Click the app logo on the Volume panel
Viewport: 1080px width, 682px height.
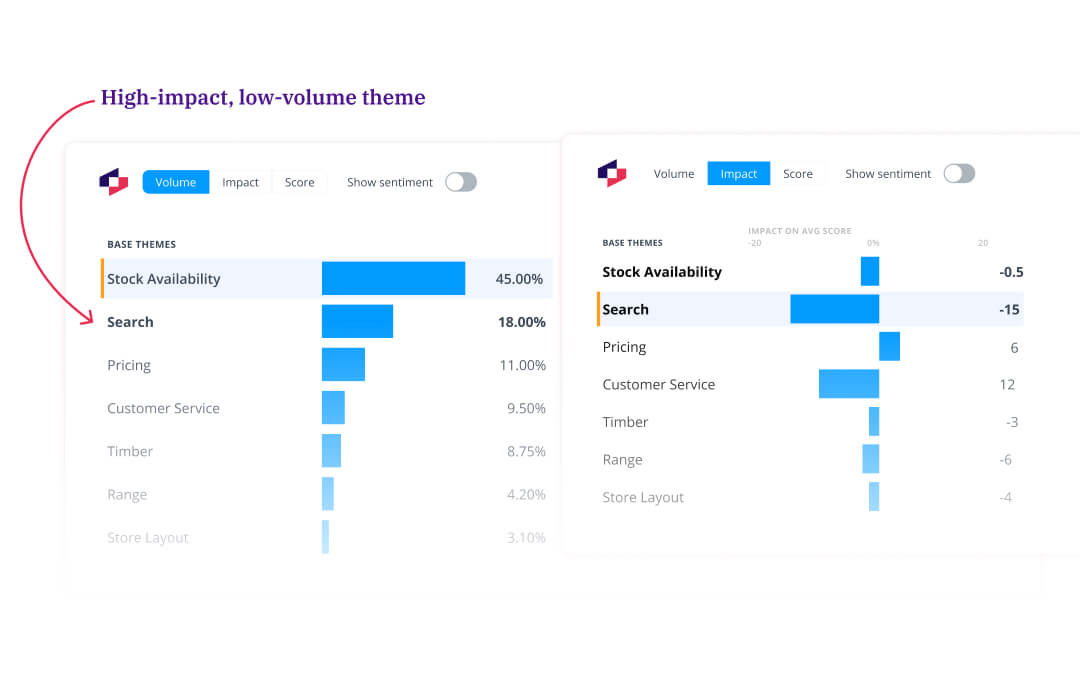pos(111,181)
